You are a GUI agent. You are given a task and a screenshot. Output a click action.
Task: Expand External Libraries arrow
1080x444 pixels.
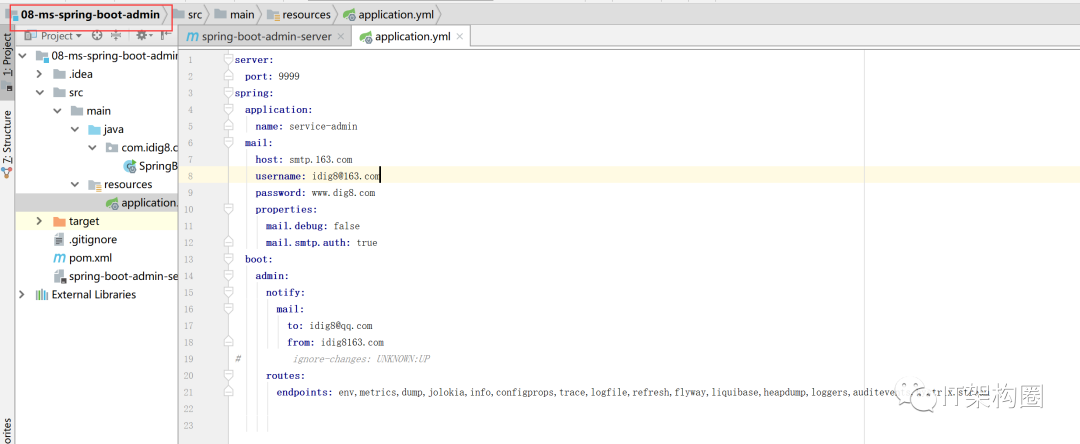23,295
